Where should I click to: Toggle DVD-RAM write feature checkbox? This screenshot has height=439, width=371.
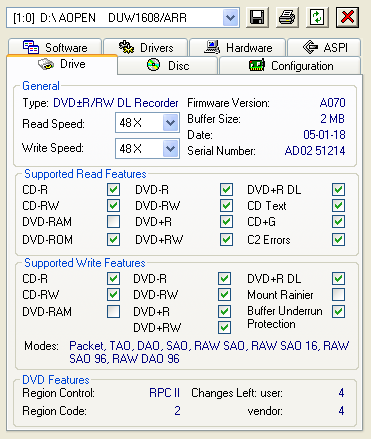[113, 312]
